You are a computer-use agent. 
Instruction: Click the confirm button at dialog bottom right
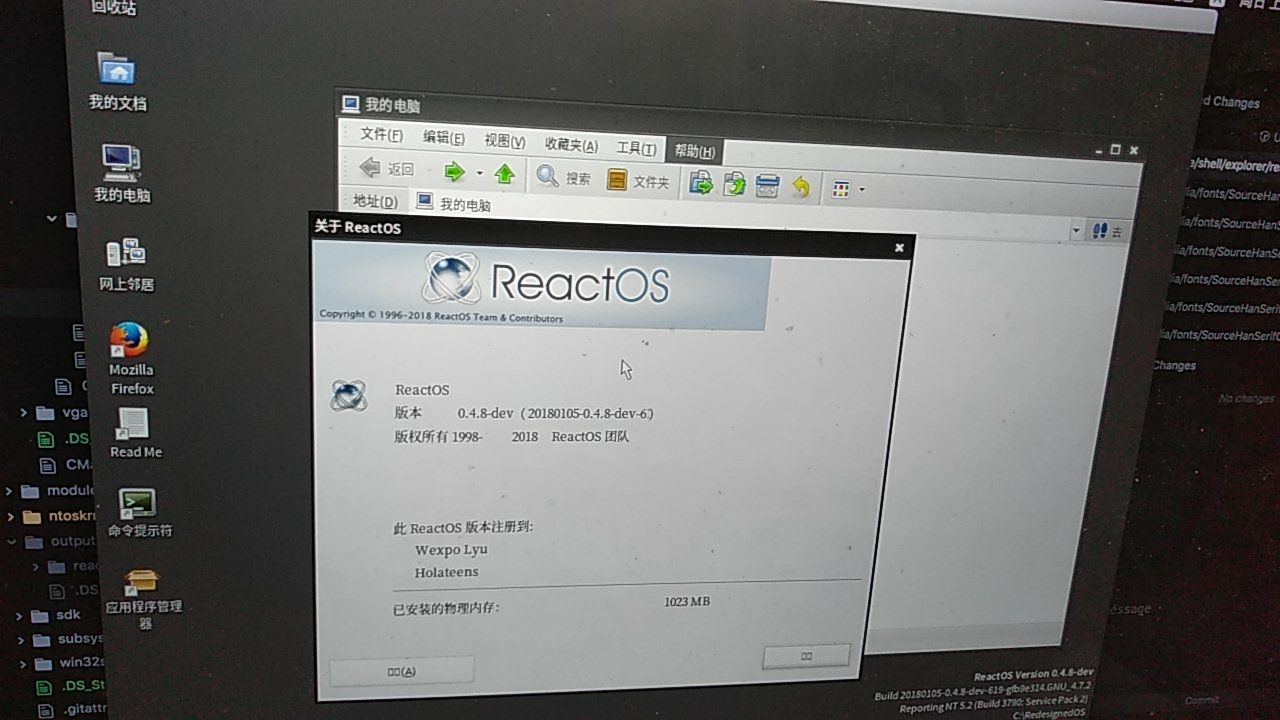tap(806, 656)
